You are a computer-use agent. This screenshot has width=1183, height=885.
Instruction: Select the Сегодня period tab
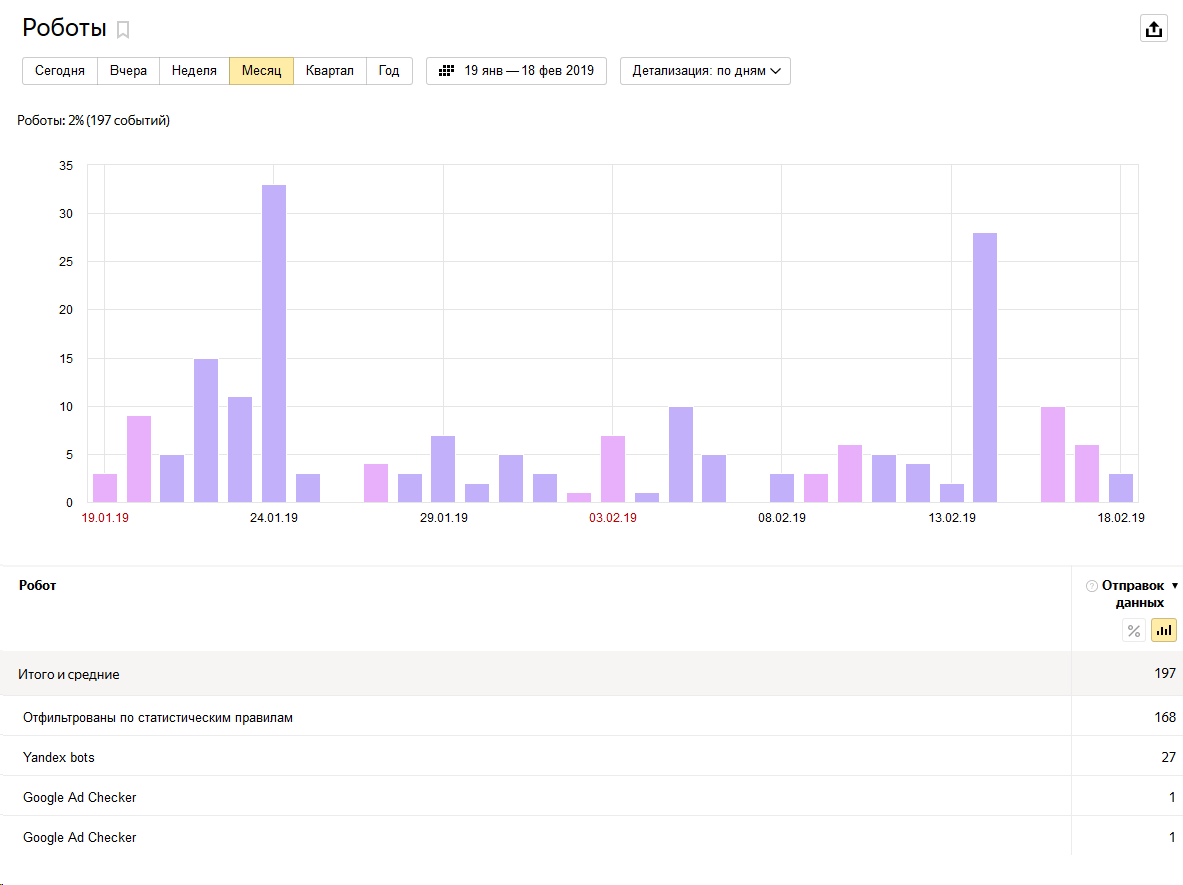pyautogui.click(x=60, y=71)
